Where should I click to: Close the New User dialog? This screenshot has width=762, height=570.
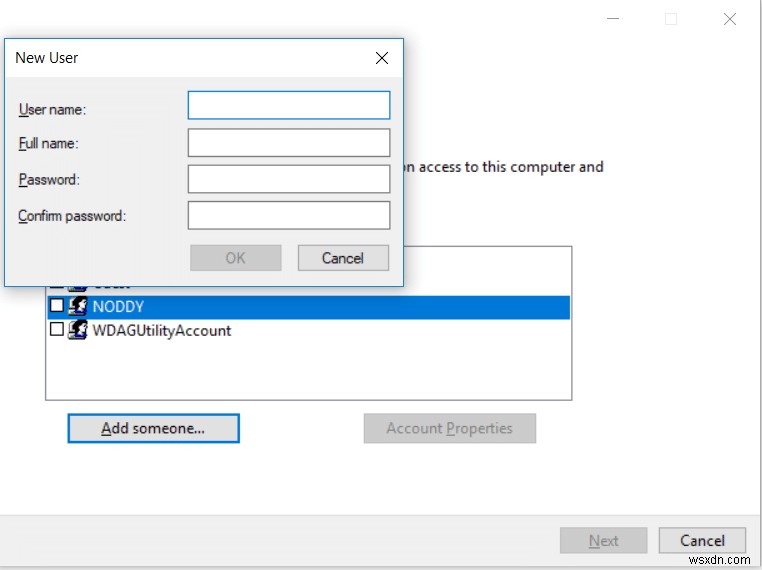coord(382,58)
